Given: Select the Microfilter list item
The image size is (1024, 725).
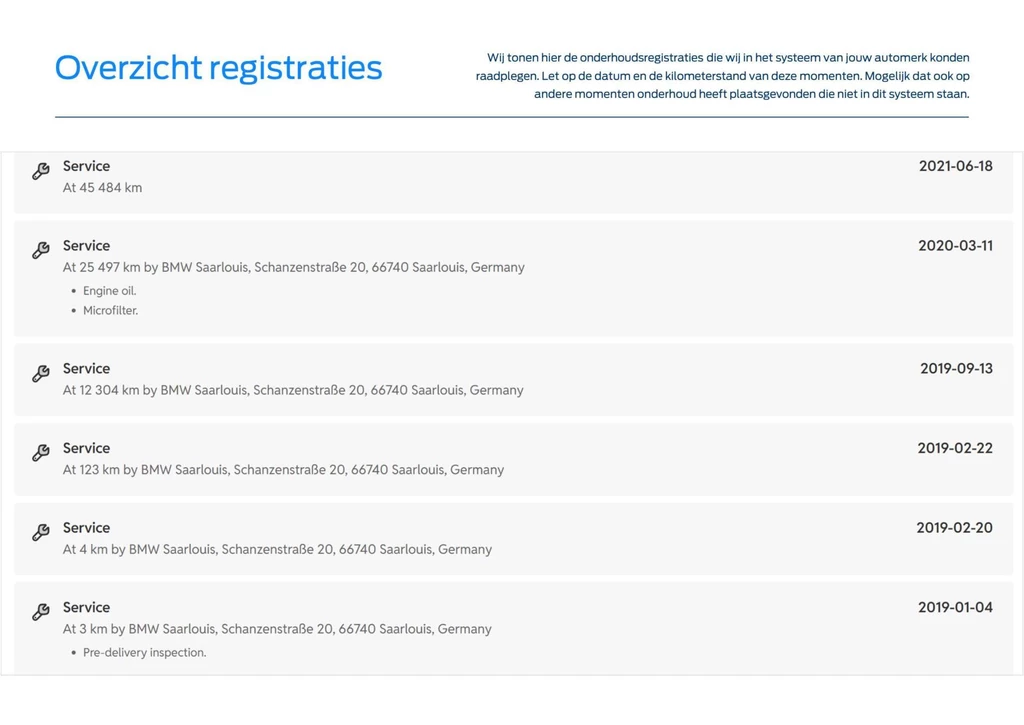Looking at the screenshot, I should 110,310.
